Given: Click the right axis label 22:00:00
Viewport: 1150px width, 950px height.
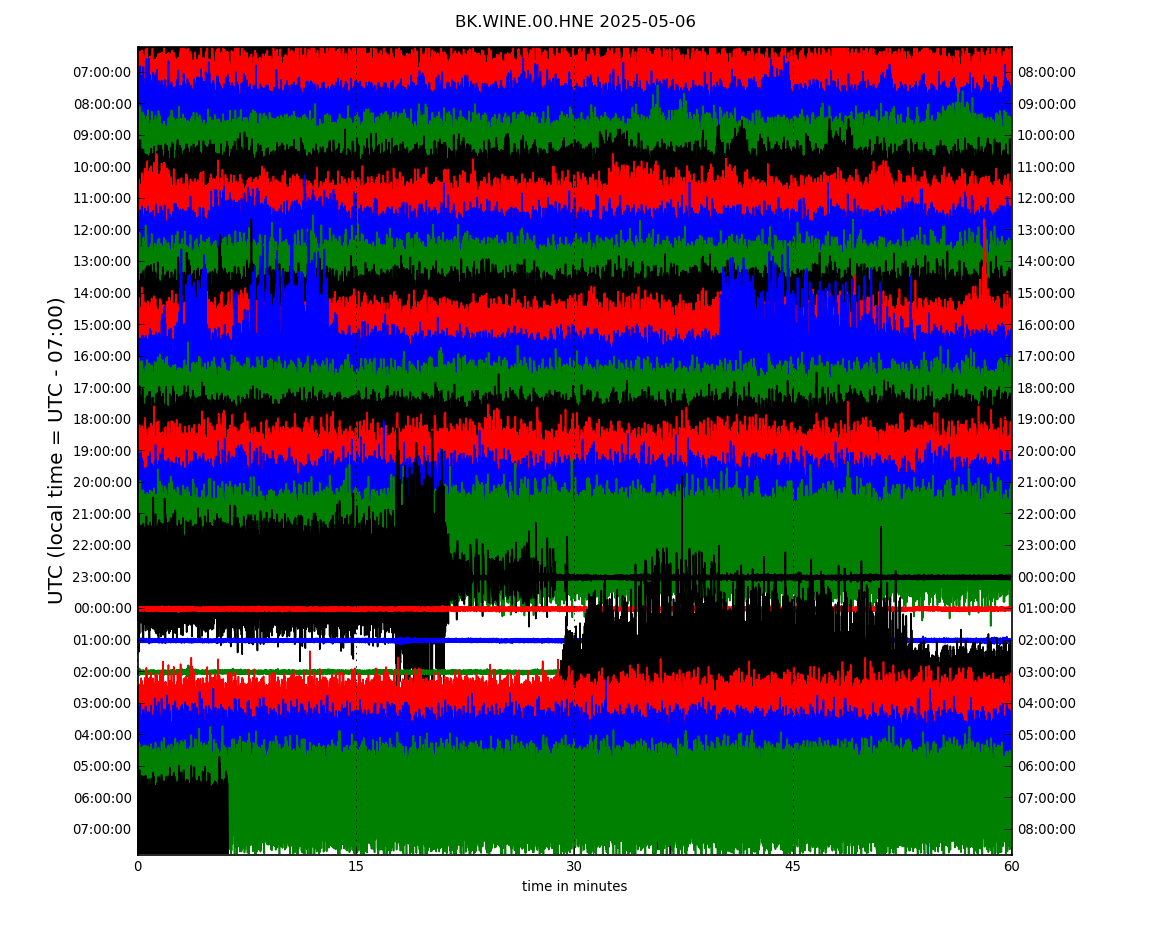Looking at the screenshot, I should click(1047, 514).
